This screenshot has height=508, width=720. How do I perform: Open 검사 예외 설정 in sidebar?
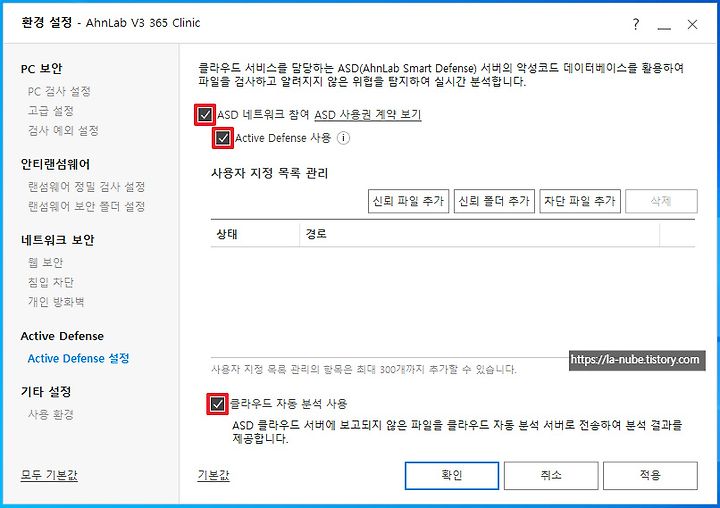[x=63, y=130]
